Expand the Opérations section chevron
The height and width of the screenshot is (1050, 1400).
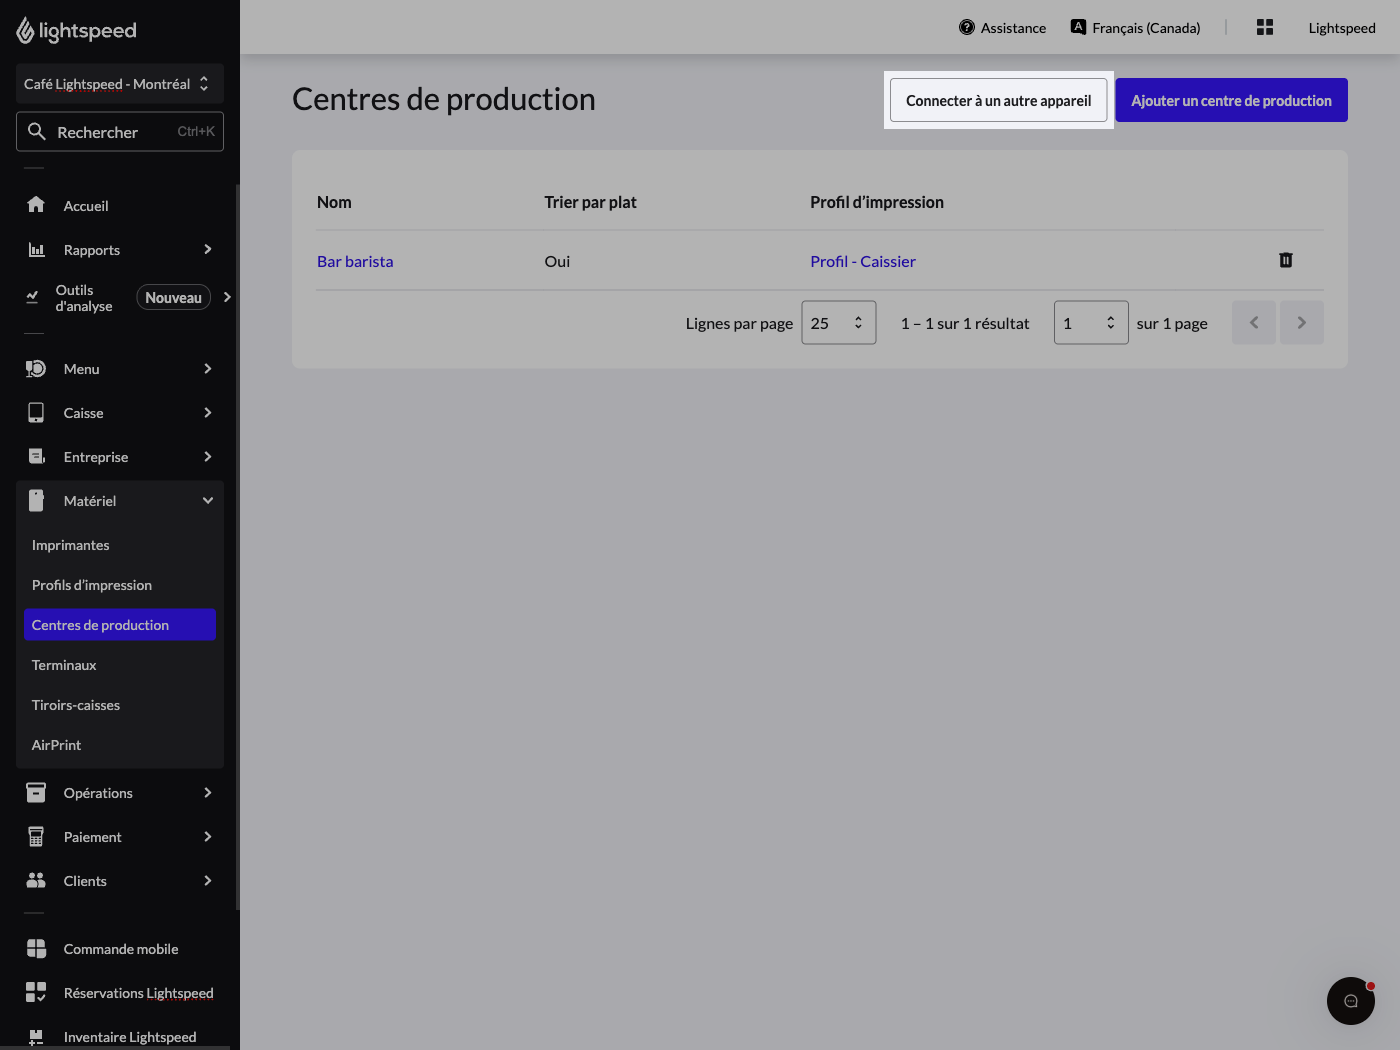[x=208, y=793]
